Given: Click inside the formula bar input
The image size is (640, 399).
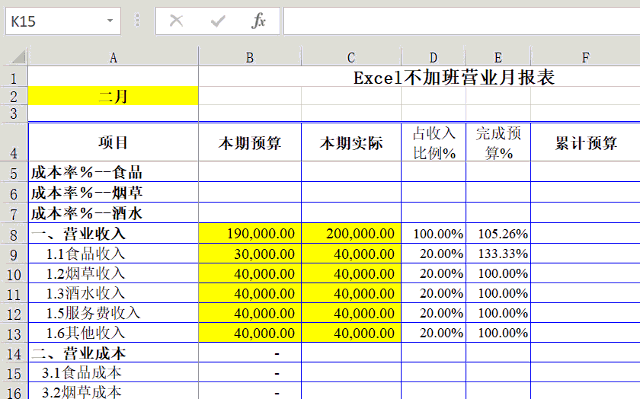Looking at the screenshot, I should coord(461,21).
